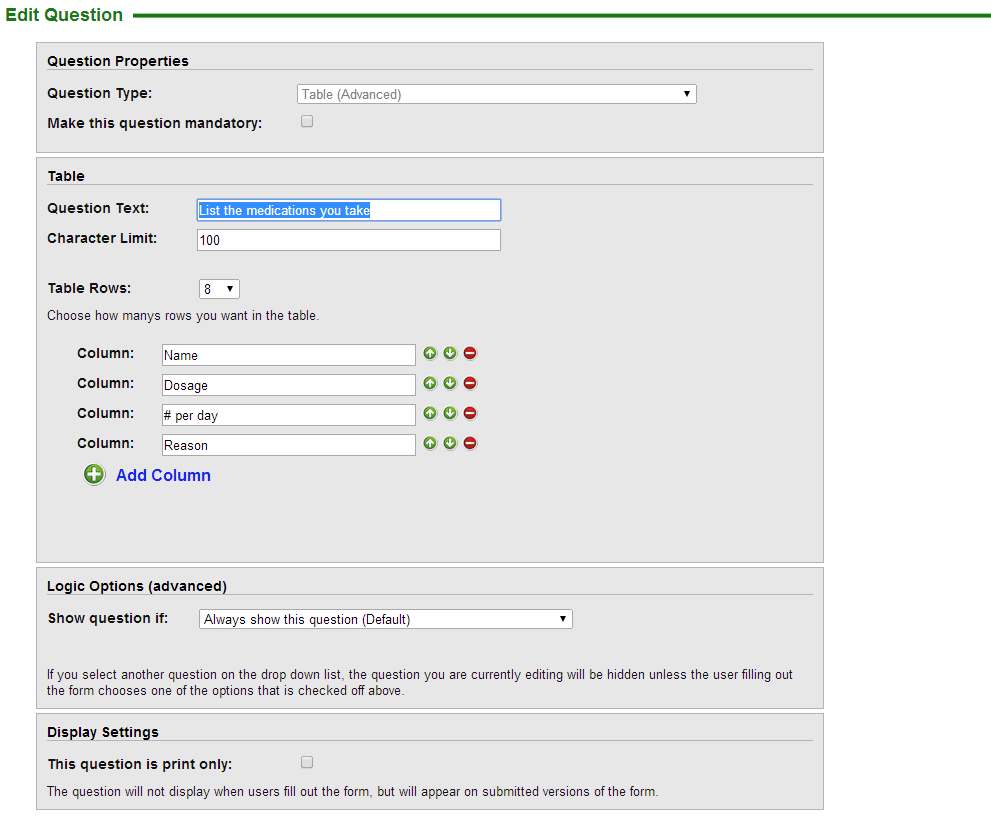Image resolution: width=991 pixels, height=820 pixels.
Task: Check 'This question is print only'
Action: pos(307,762)
